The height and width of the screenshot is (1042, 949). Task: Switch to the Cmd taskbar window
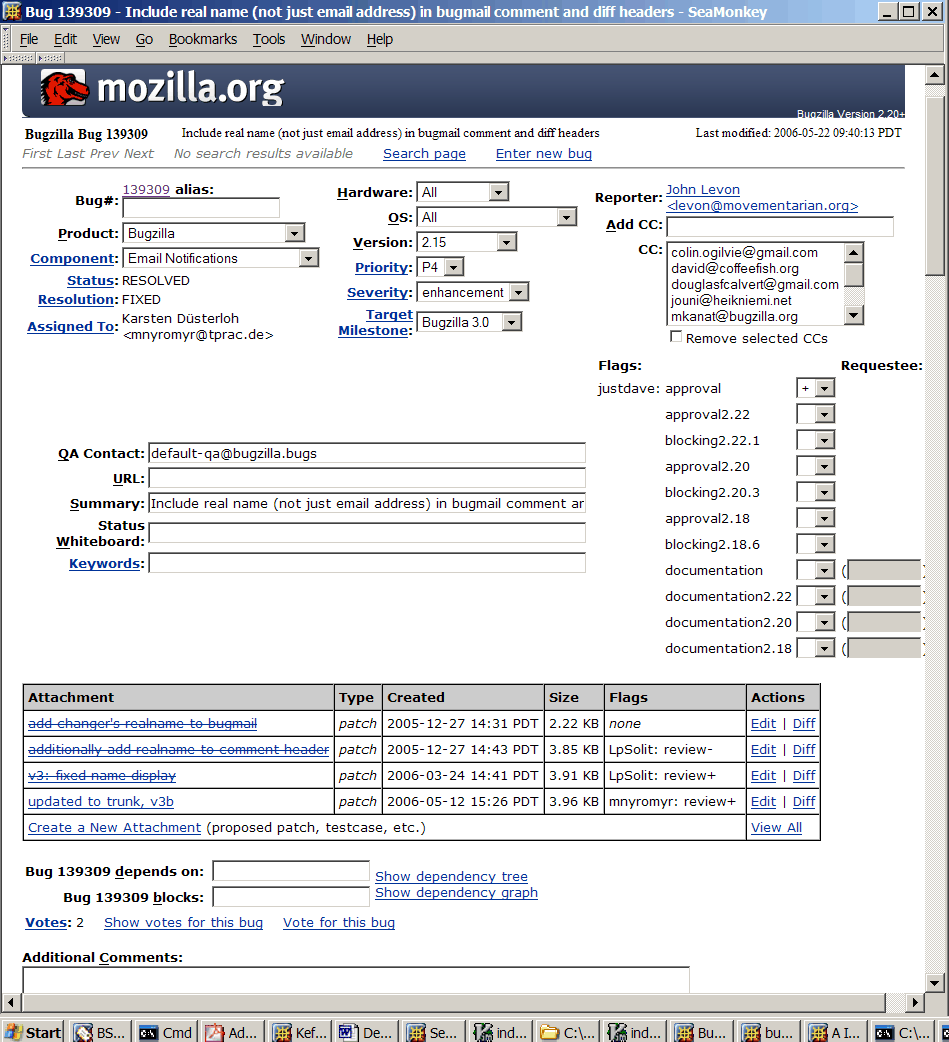pyautogui.click(x=167, y=1032)
